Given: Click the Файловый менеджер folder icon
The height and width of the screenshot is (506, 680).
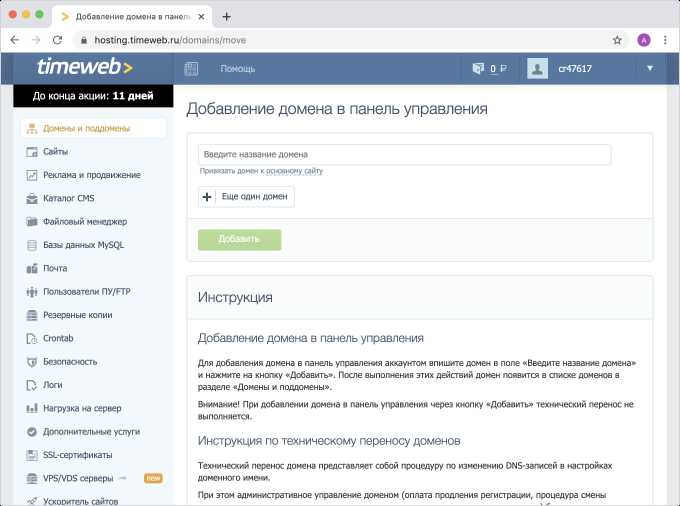Looking at the screenshot, I should 32,222.
